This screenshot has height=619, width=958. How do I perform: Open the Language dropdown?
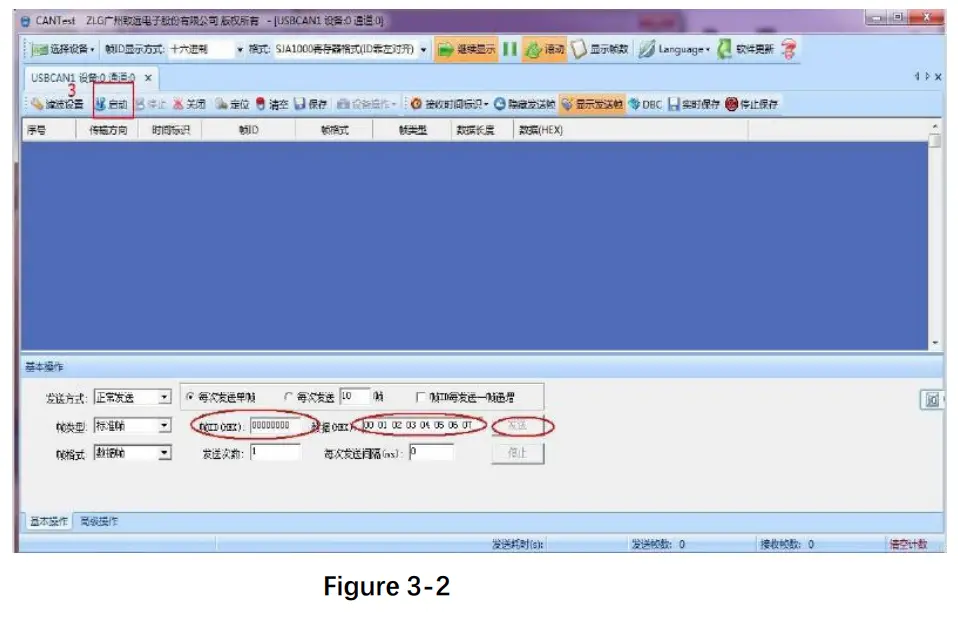pos(675,49)
